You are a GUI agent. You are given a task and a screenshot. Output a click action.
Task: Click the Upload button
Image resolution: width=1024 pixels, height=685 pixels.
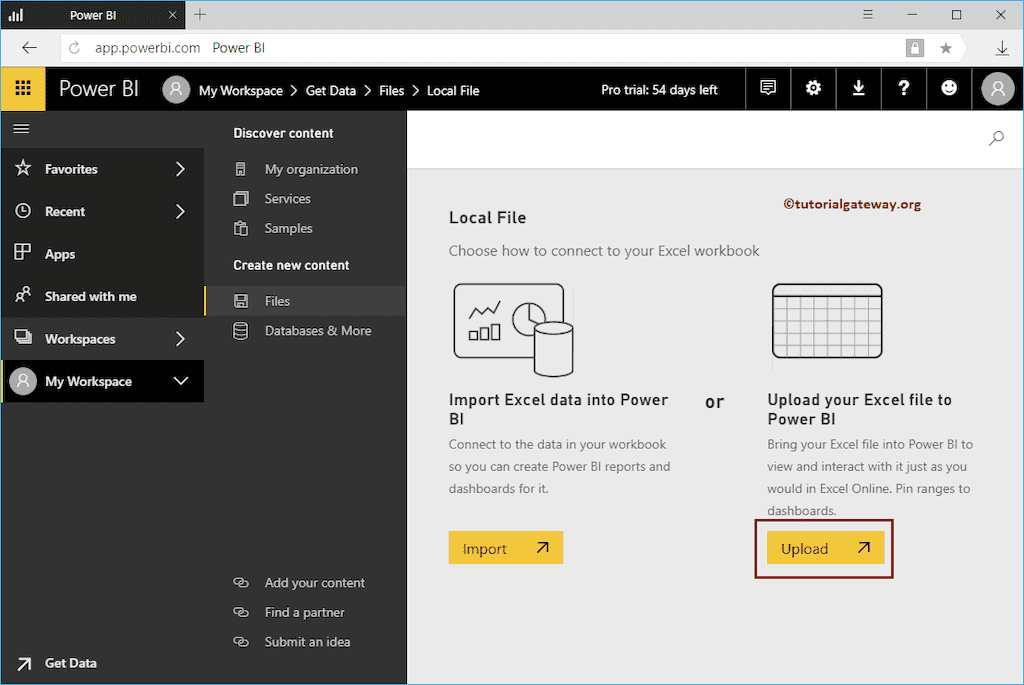pyautogui.click(x=823, y=548)
